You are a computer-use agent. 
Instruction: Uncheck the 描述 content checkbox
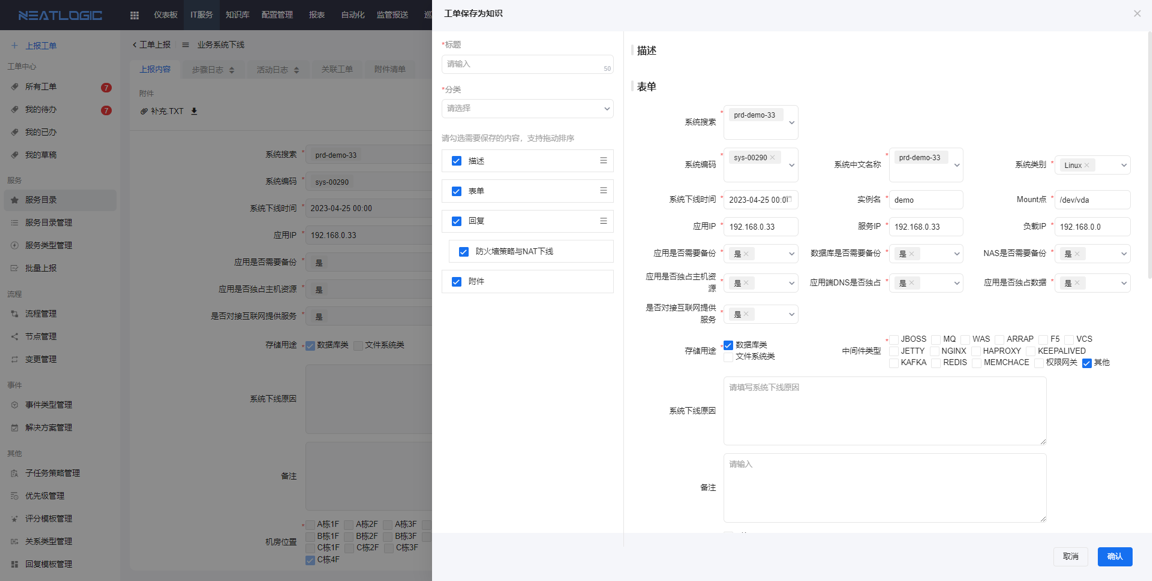click(x=456, y=160)
